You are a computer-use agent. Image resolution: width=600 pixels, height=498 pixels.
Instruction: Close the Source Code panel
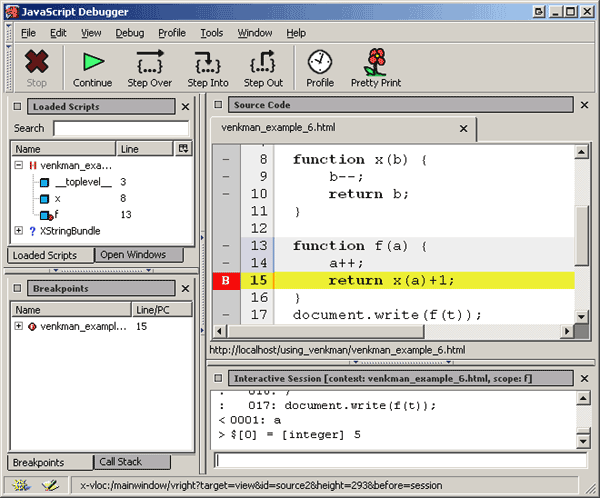(x=584, y=105)
